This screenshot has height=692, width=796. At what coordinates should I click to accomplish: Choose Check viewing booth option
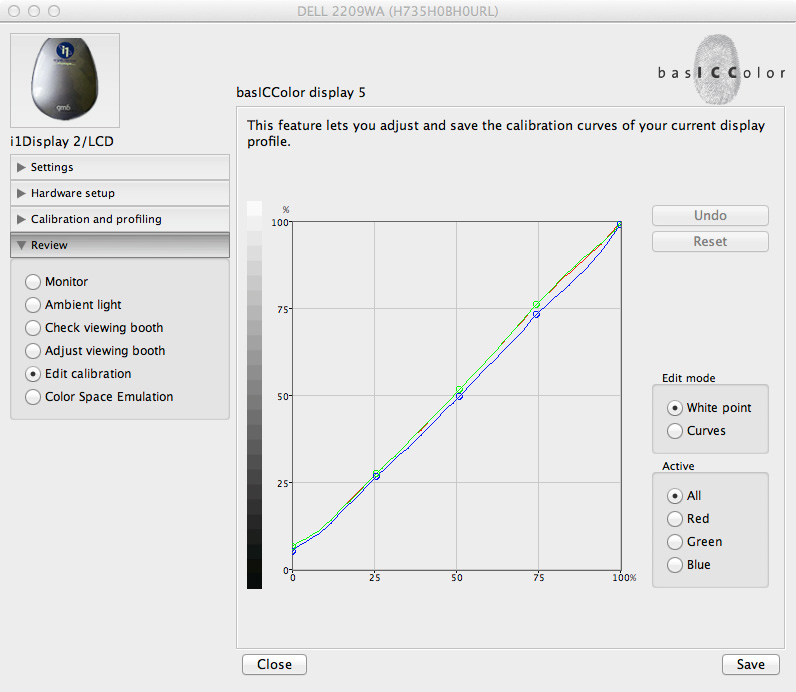pos(33,327)
